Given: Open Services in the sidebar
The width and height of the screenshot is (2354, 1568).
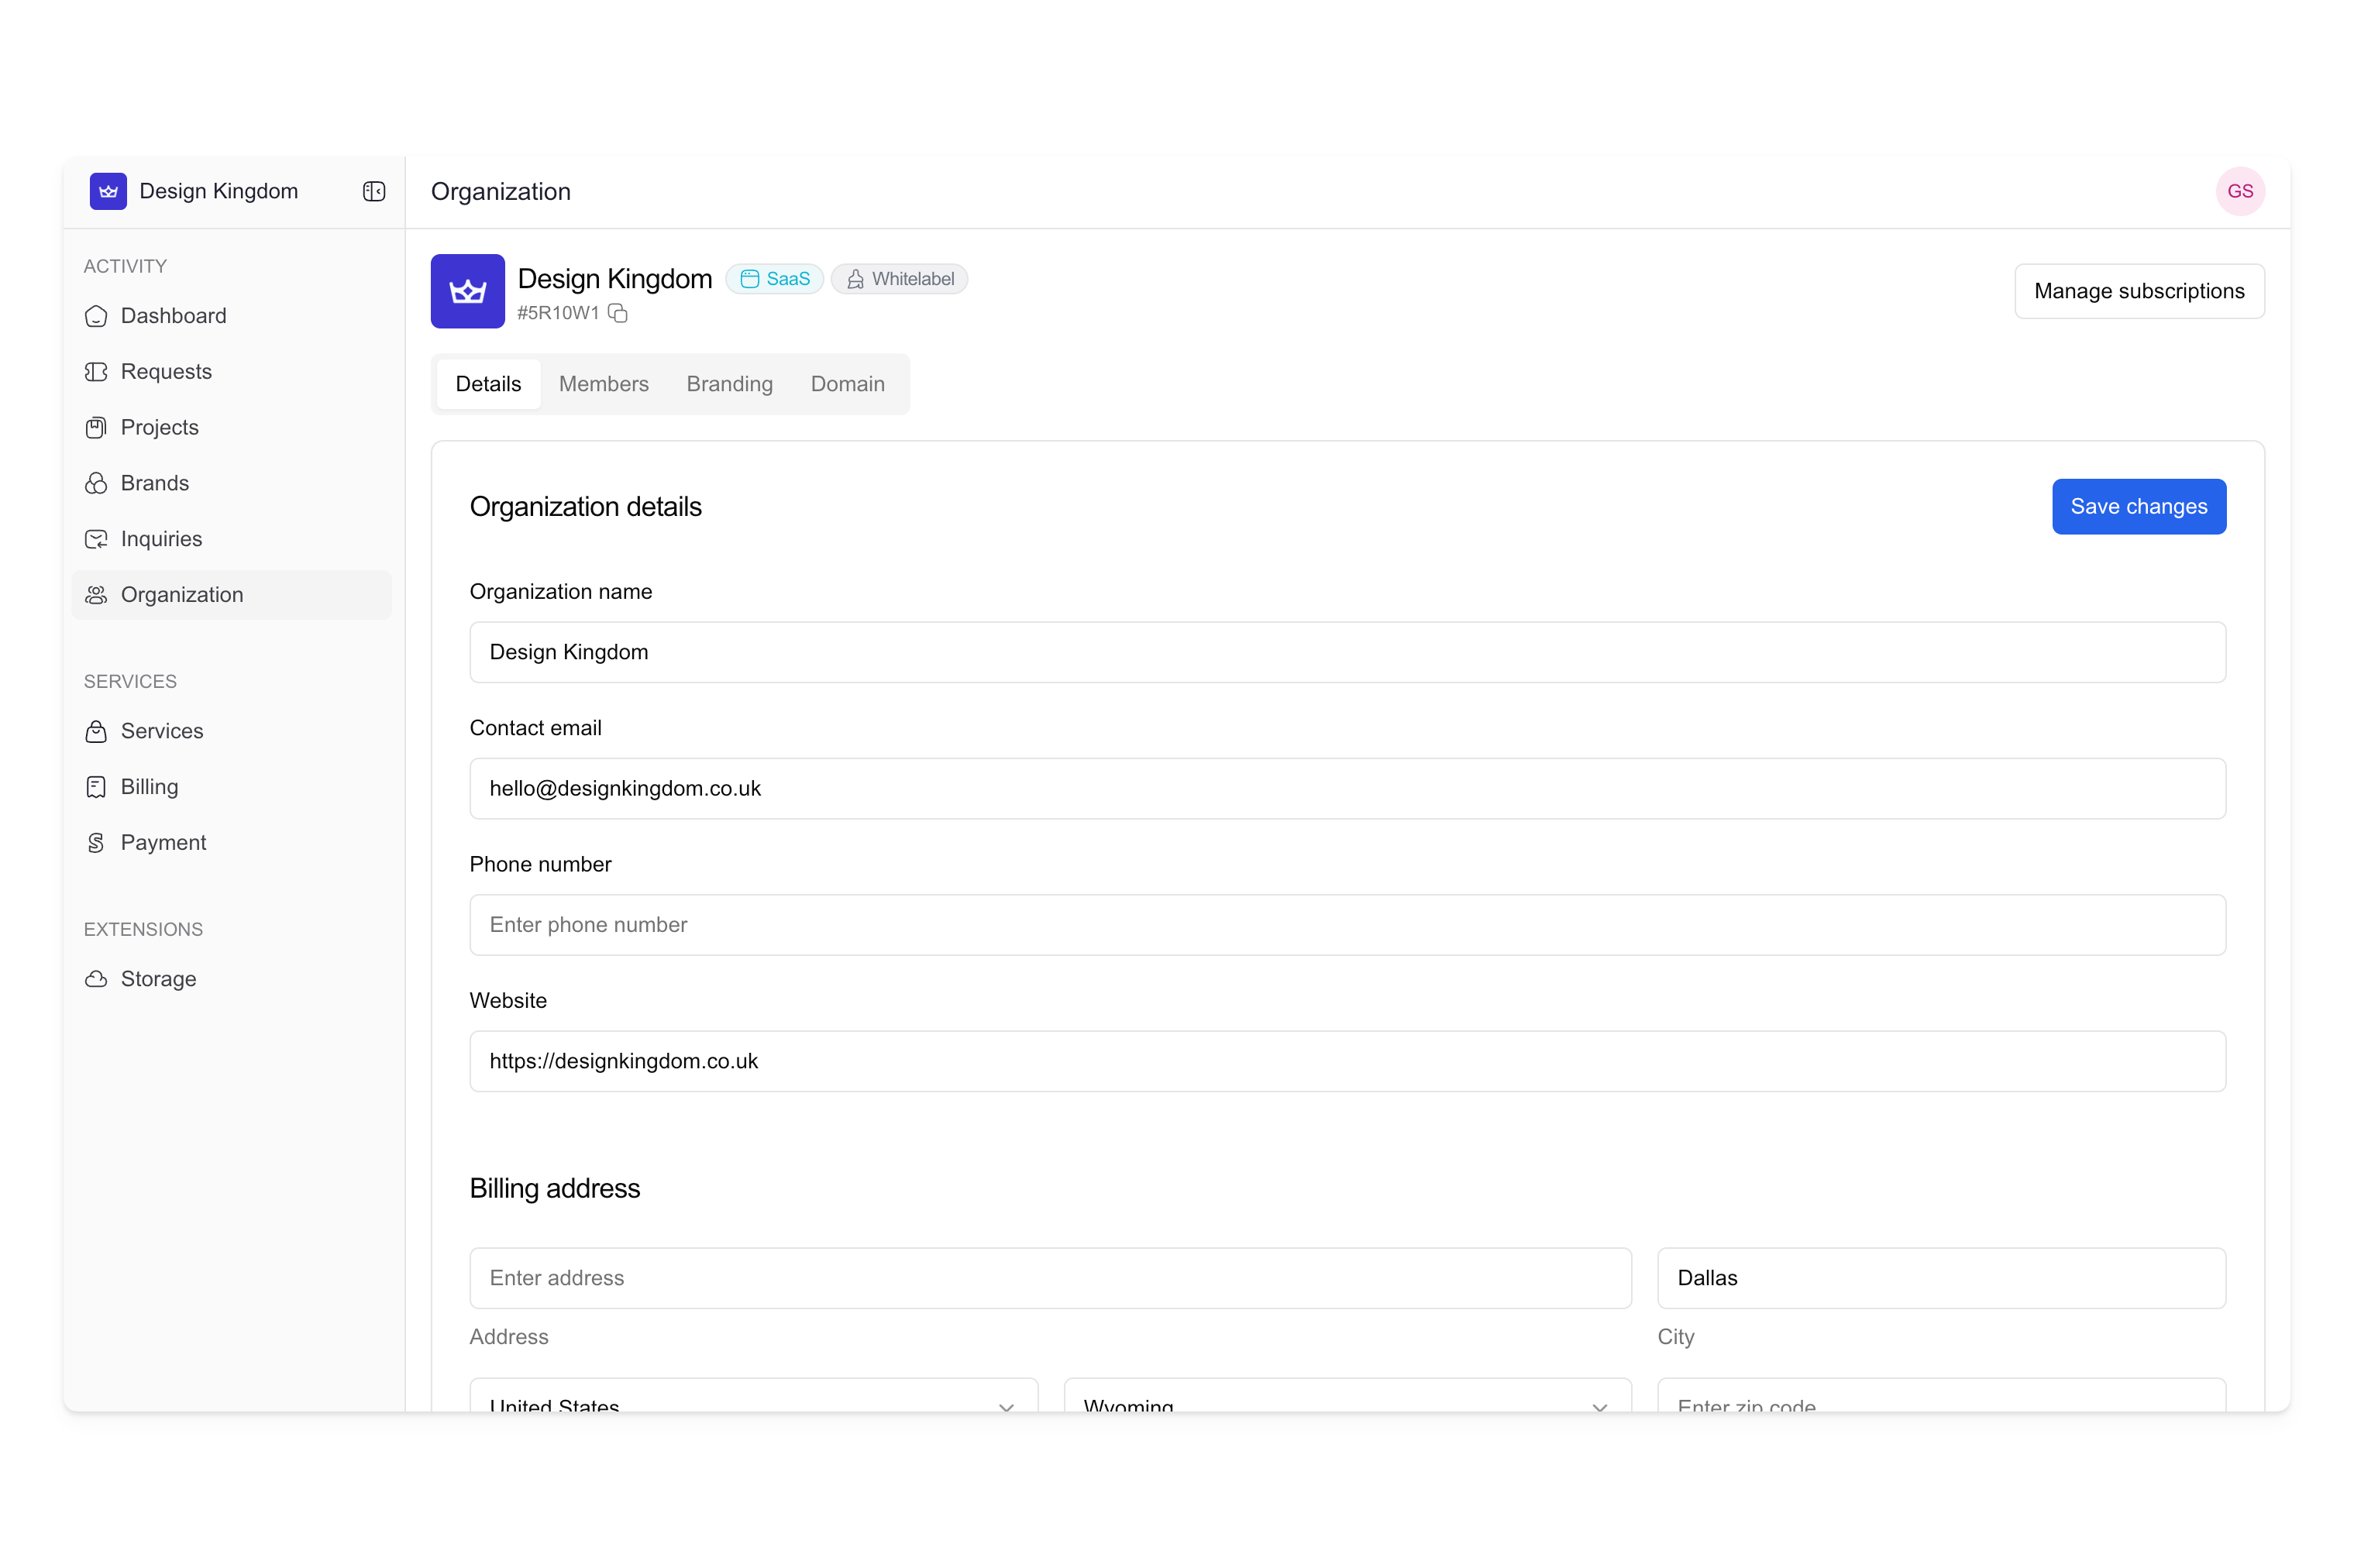Looking at the screenshot, I should (231, 731).
